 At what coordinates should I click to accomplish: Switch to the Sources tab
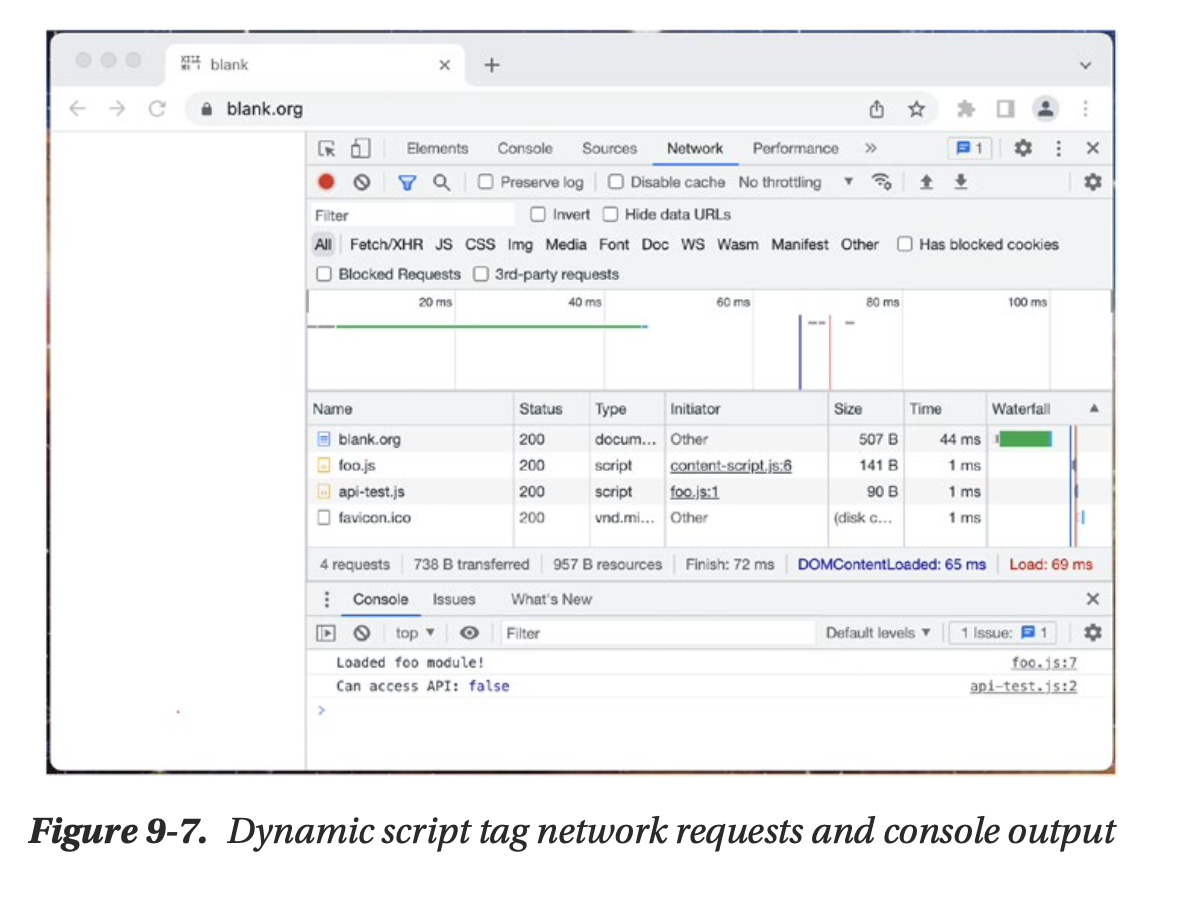[x=609, y=148]
